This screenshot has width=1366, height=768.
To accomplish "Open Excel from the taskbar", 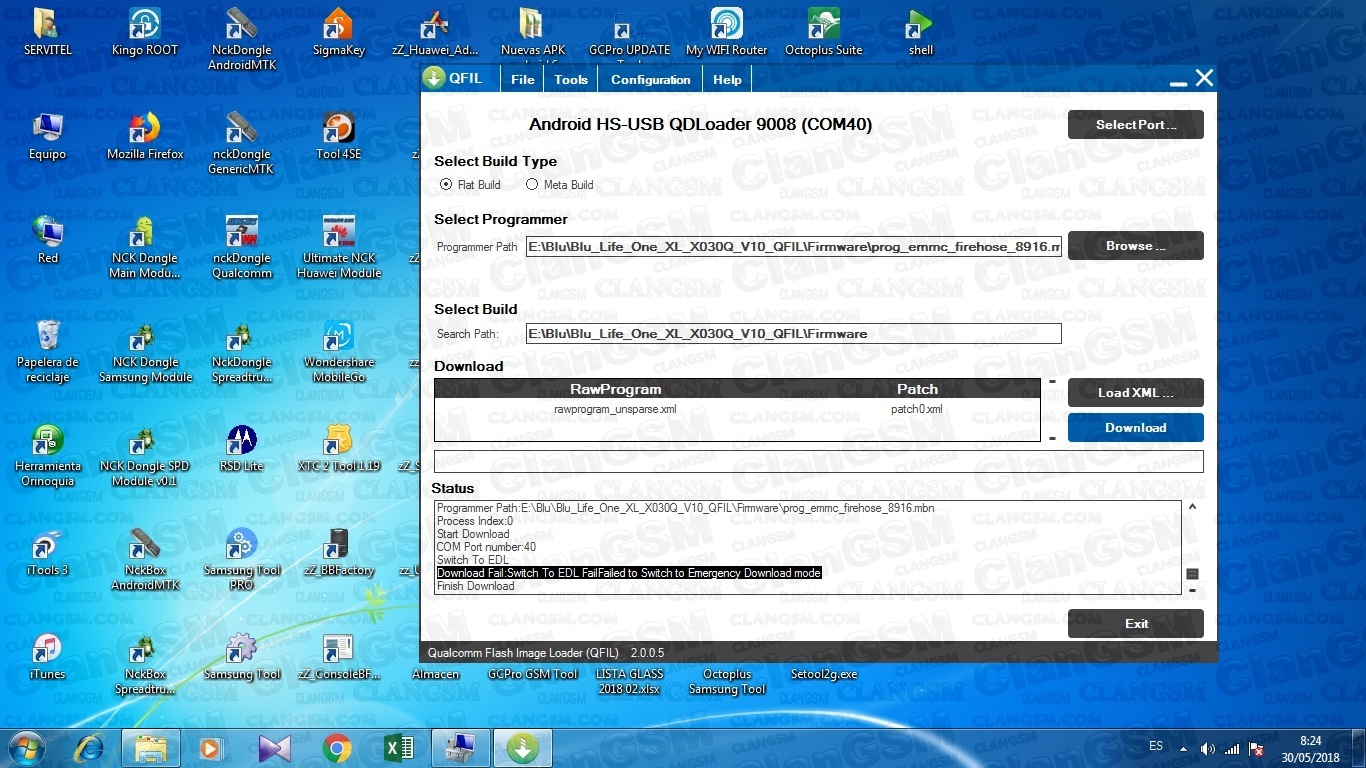I will 399,748.
